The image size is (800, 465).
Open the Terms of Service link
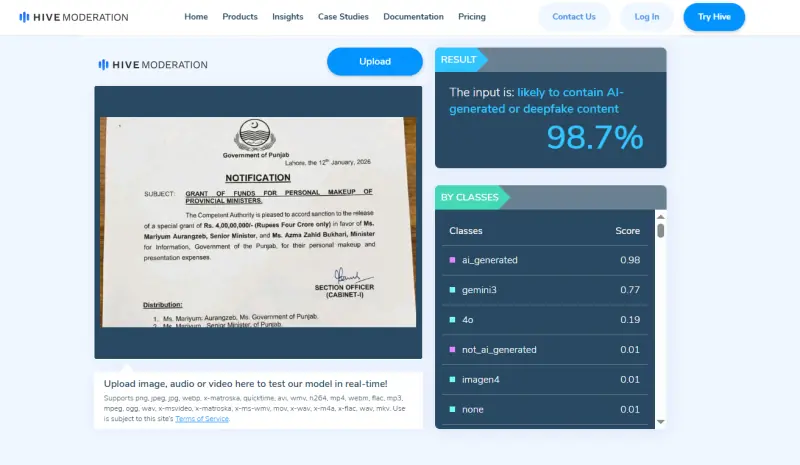pos(202,419)
